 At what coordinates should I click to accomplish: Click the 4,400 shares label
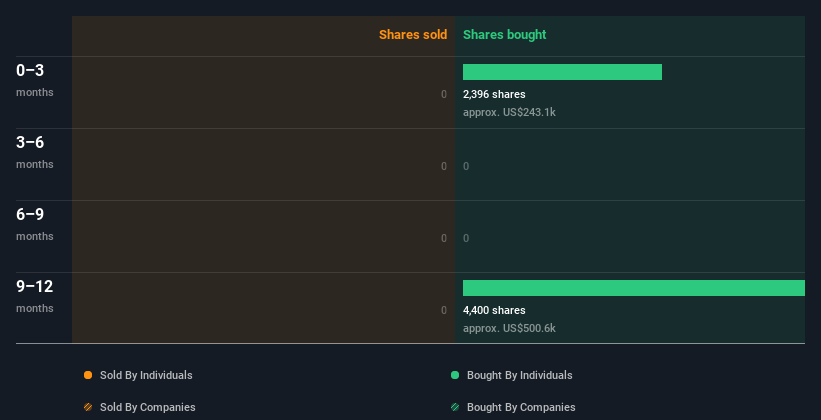494,310
